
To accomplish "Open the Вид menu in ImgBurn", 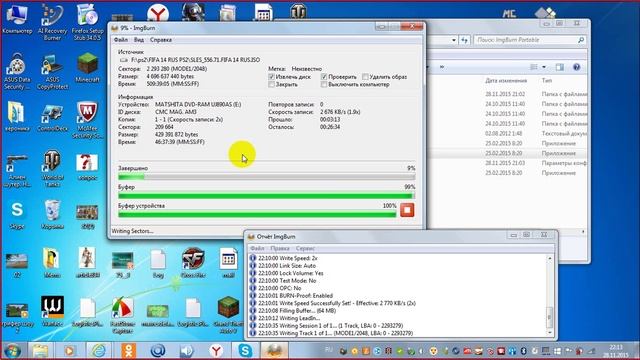I will pyautogui.click(x=139, y=40).
